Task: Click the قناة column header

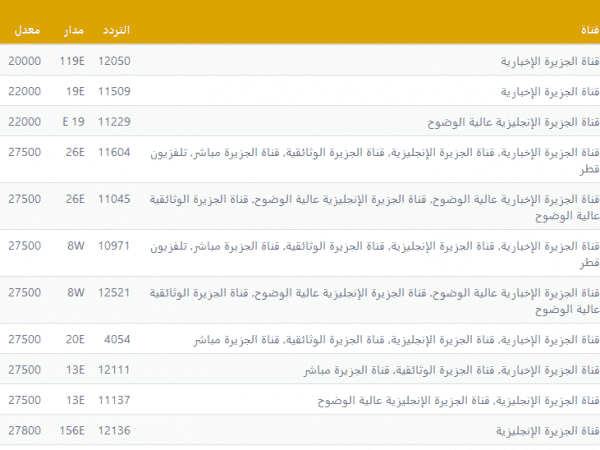Action: [x=590, y=30]
